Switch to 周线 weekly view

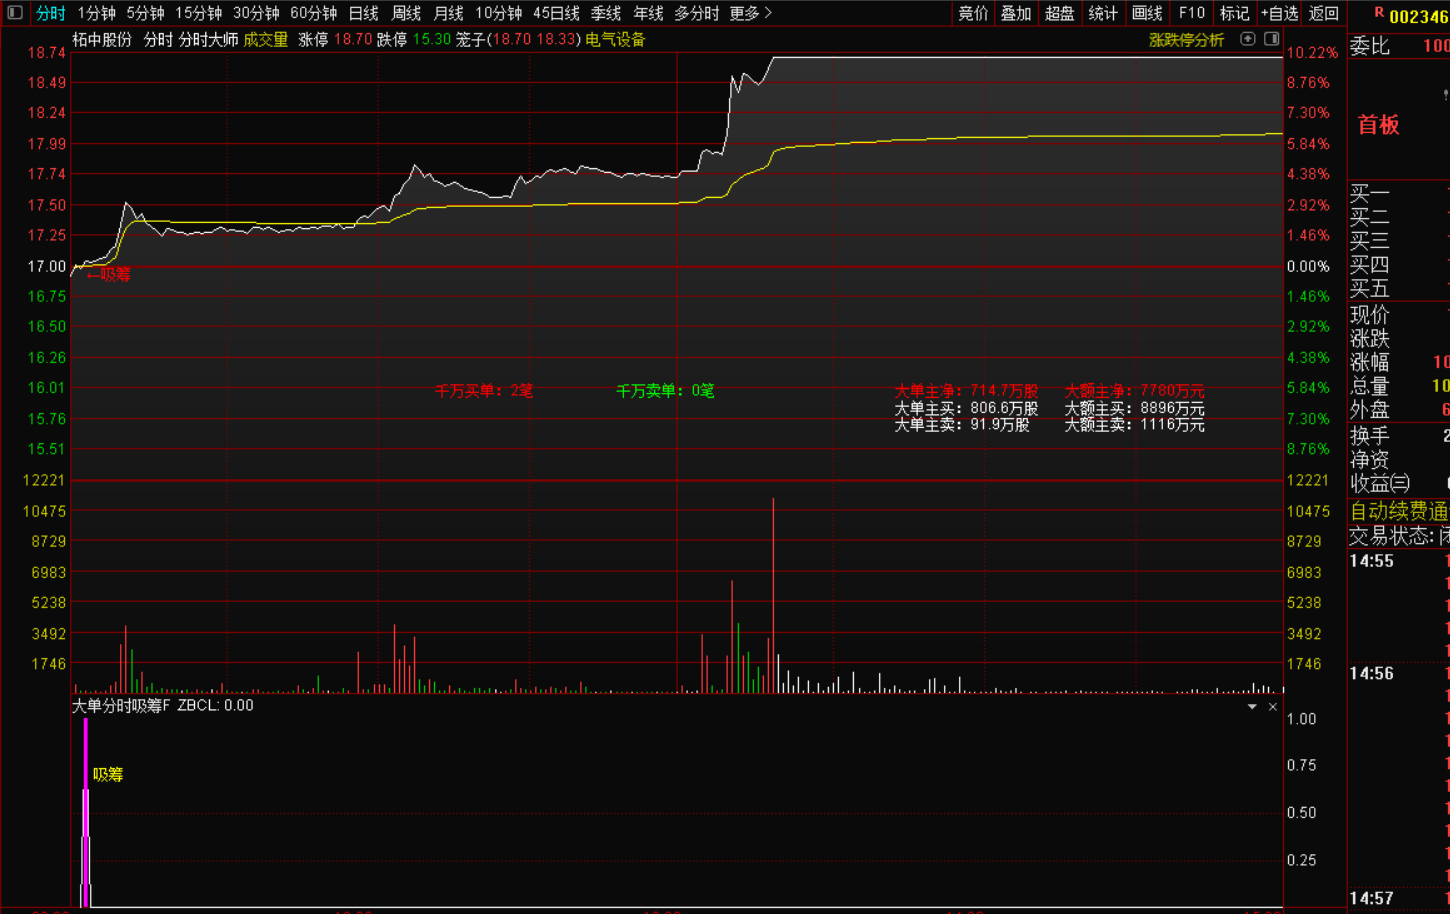(x=406, y=13)
